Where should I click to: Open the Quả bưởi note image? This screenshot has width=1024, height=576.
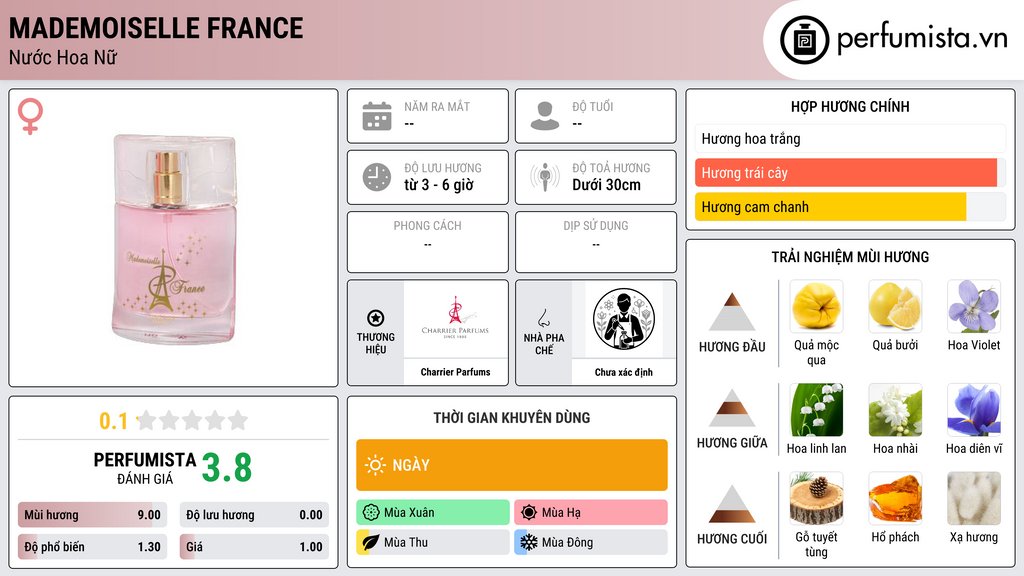pos(895,306)
